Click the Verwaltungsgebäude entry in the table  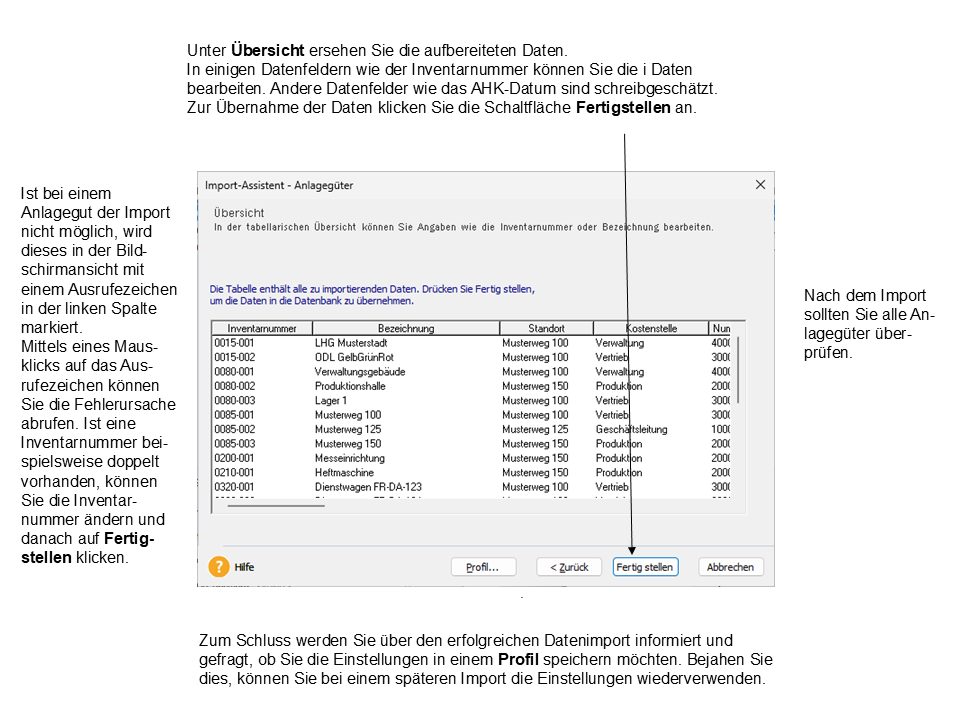tap(359, 372)
